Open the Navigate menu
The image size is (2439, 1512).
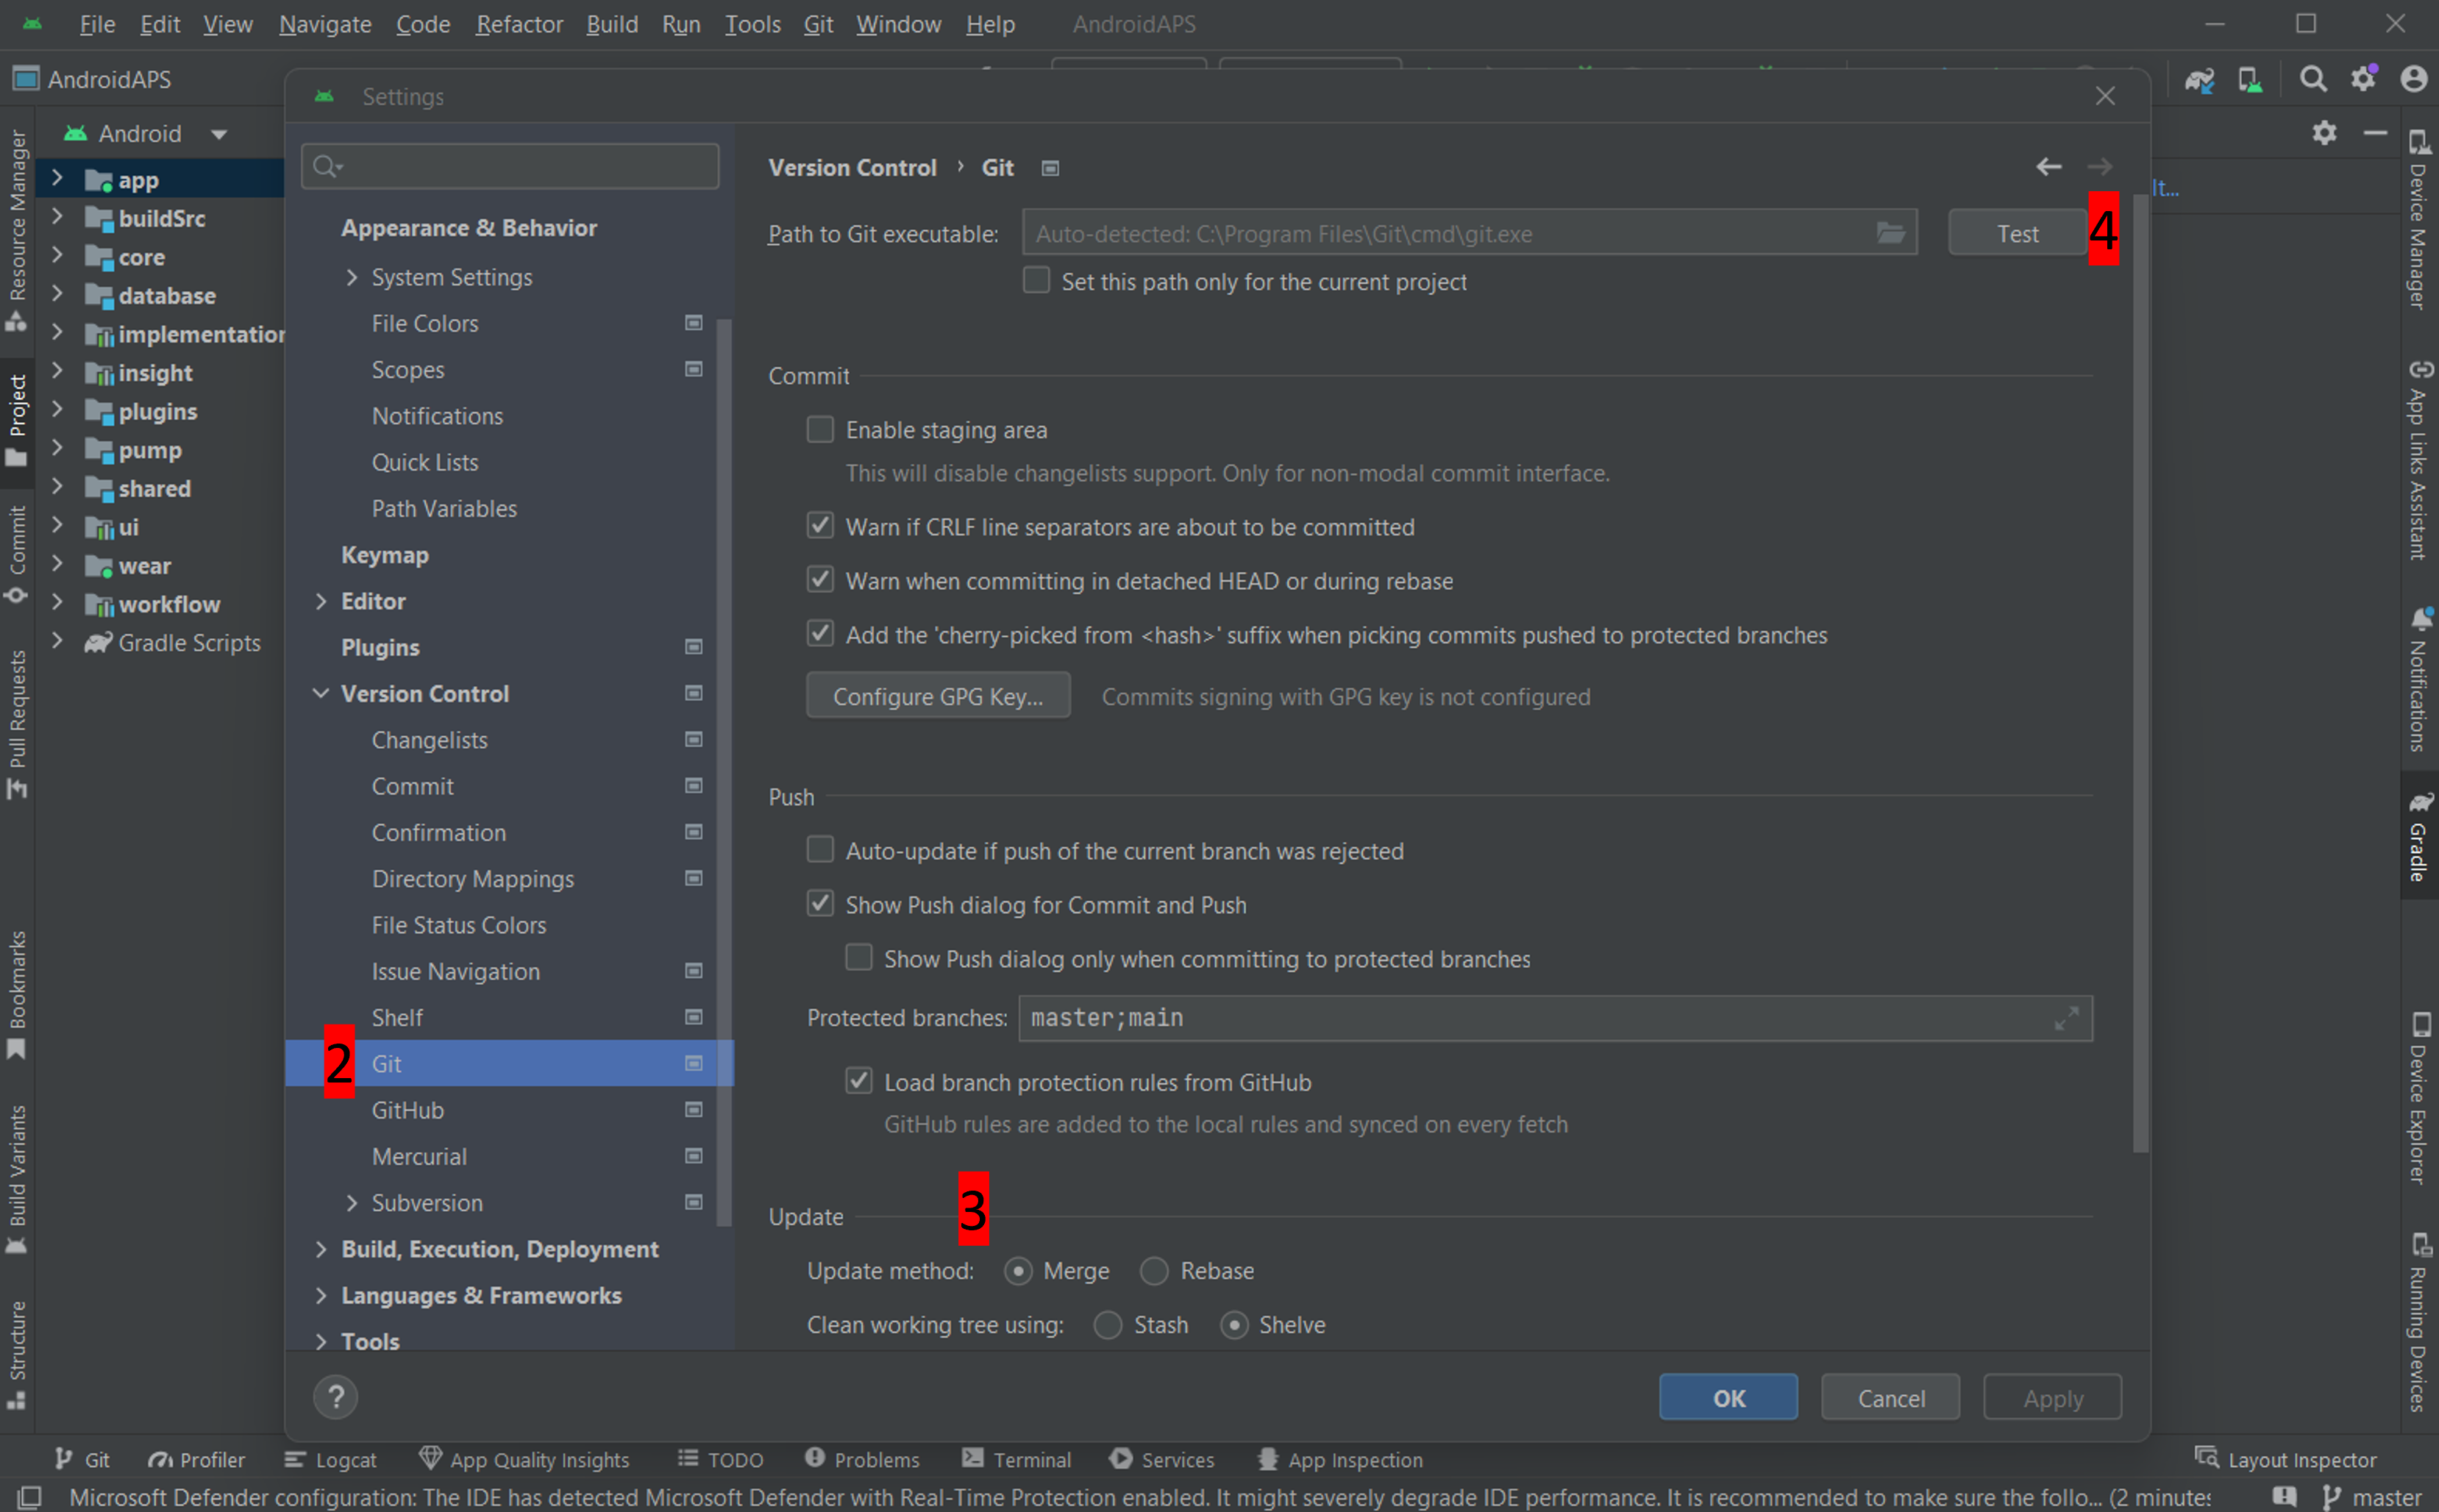click(325, 24)
